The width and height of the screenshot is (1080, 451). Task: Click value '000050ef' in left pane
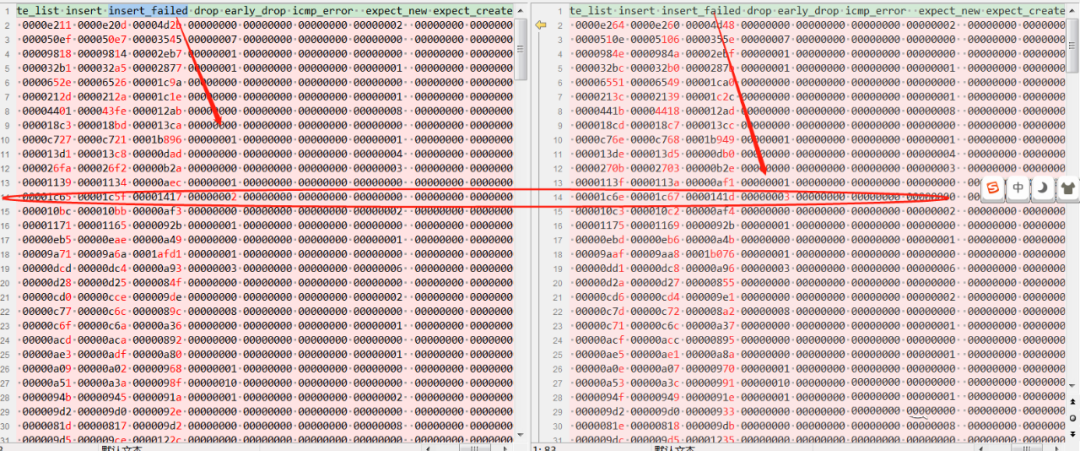[x=47, y=40]
